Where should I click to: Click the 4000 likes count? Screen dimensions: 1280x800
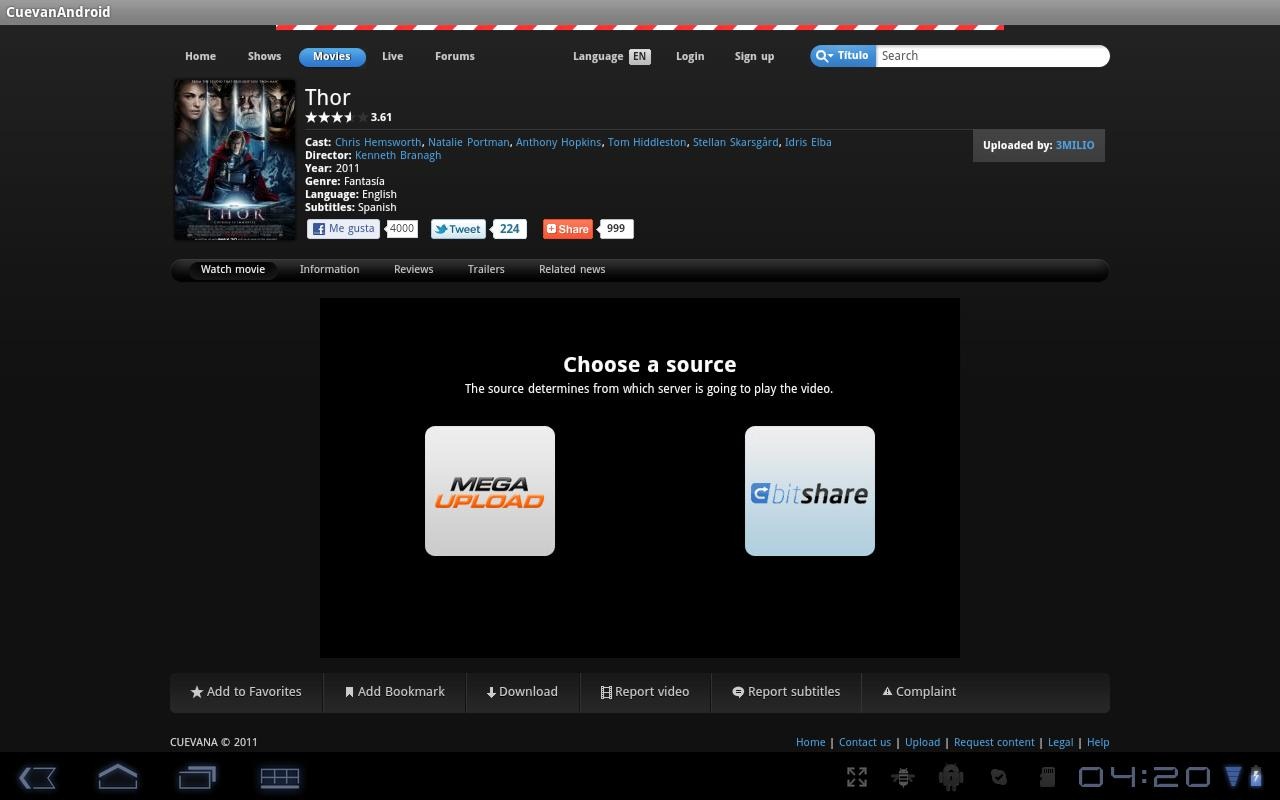(402, 229)
